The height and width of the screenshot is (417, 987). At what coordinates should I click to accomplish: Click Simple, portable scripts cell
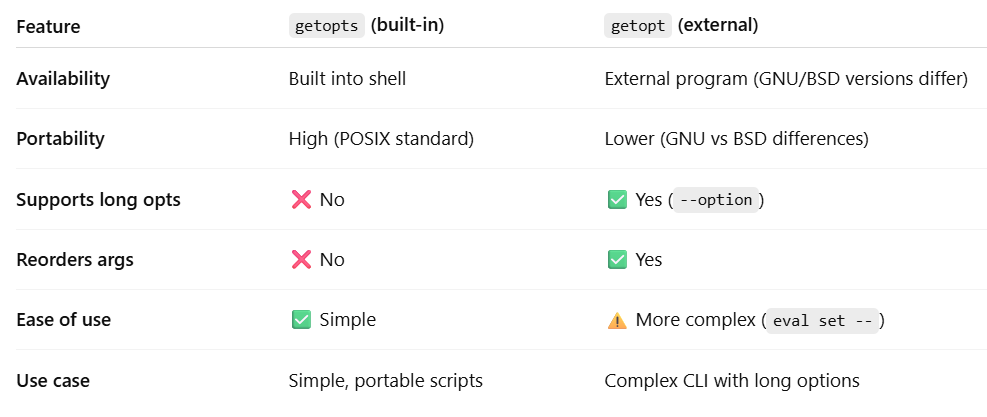[x=386, y=380]
